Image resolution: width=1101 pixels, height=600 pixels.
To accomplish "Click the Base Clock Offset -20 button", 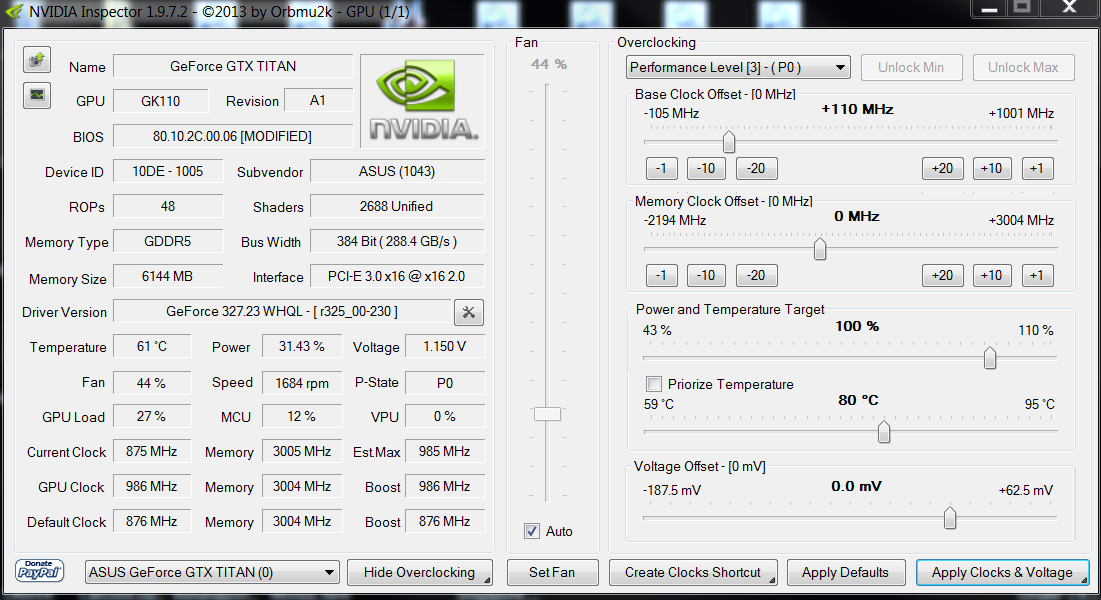I will [756, 168].
